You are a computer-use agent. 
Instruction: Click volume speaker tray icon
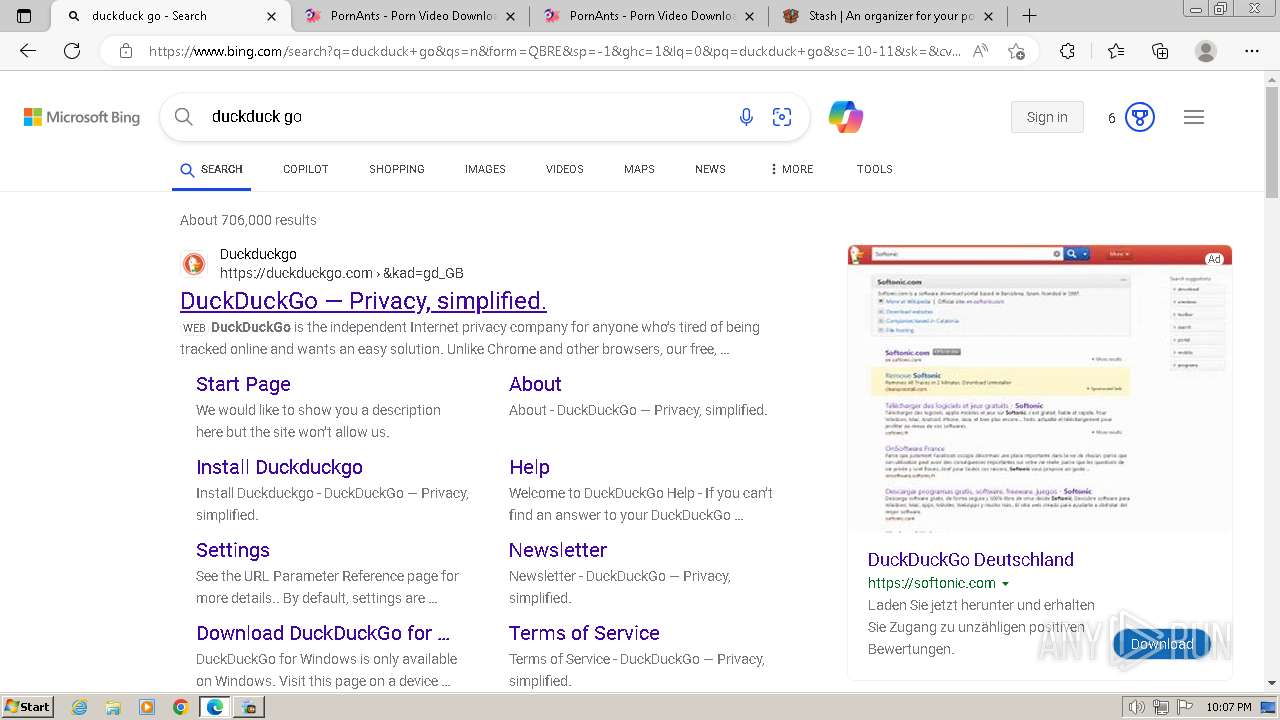pyautogui.click(x=1136, y=707)
